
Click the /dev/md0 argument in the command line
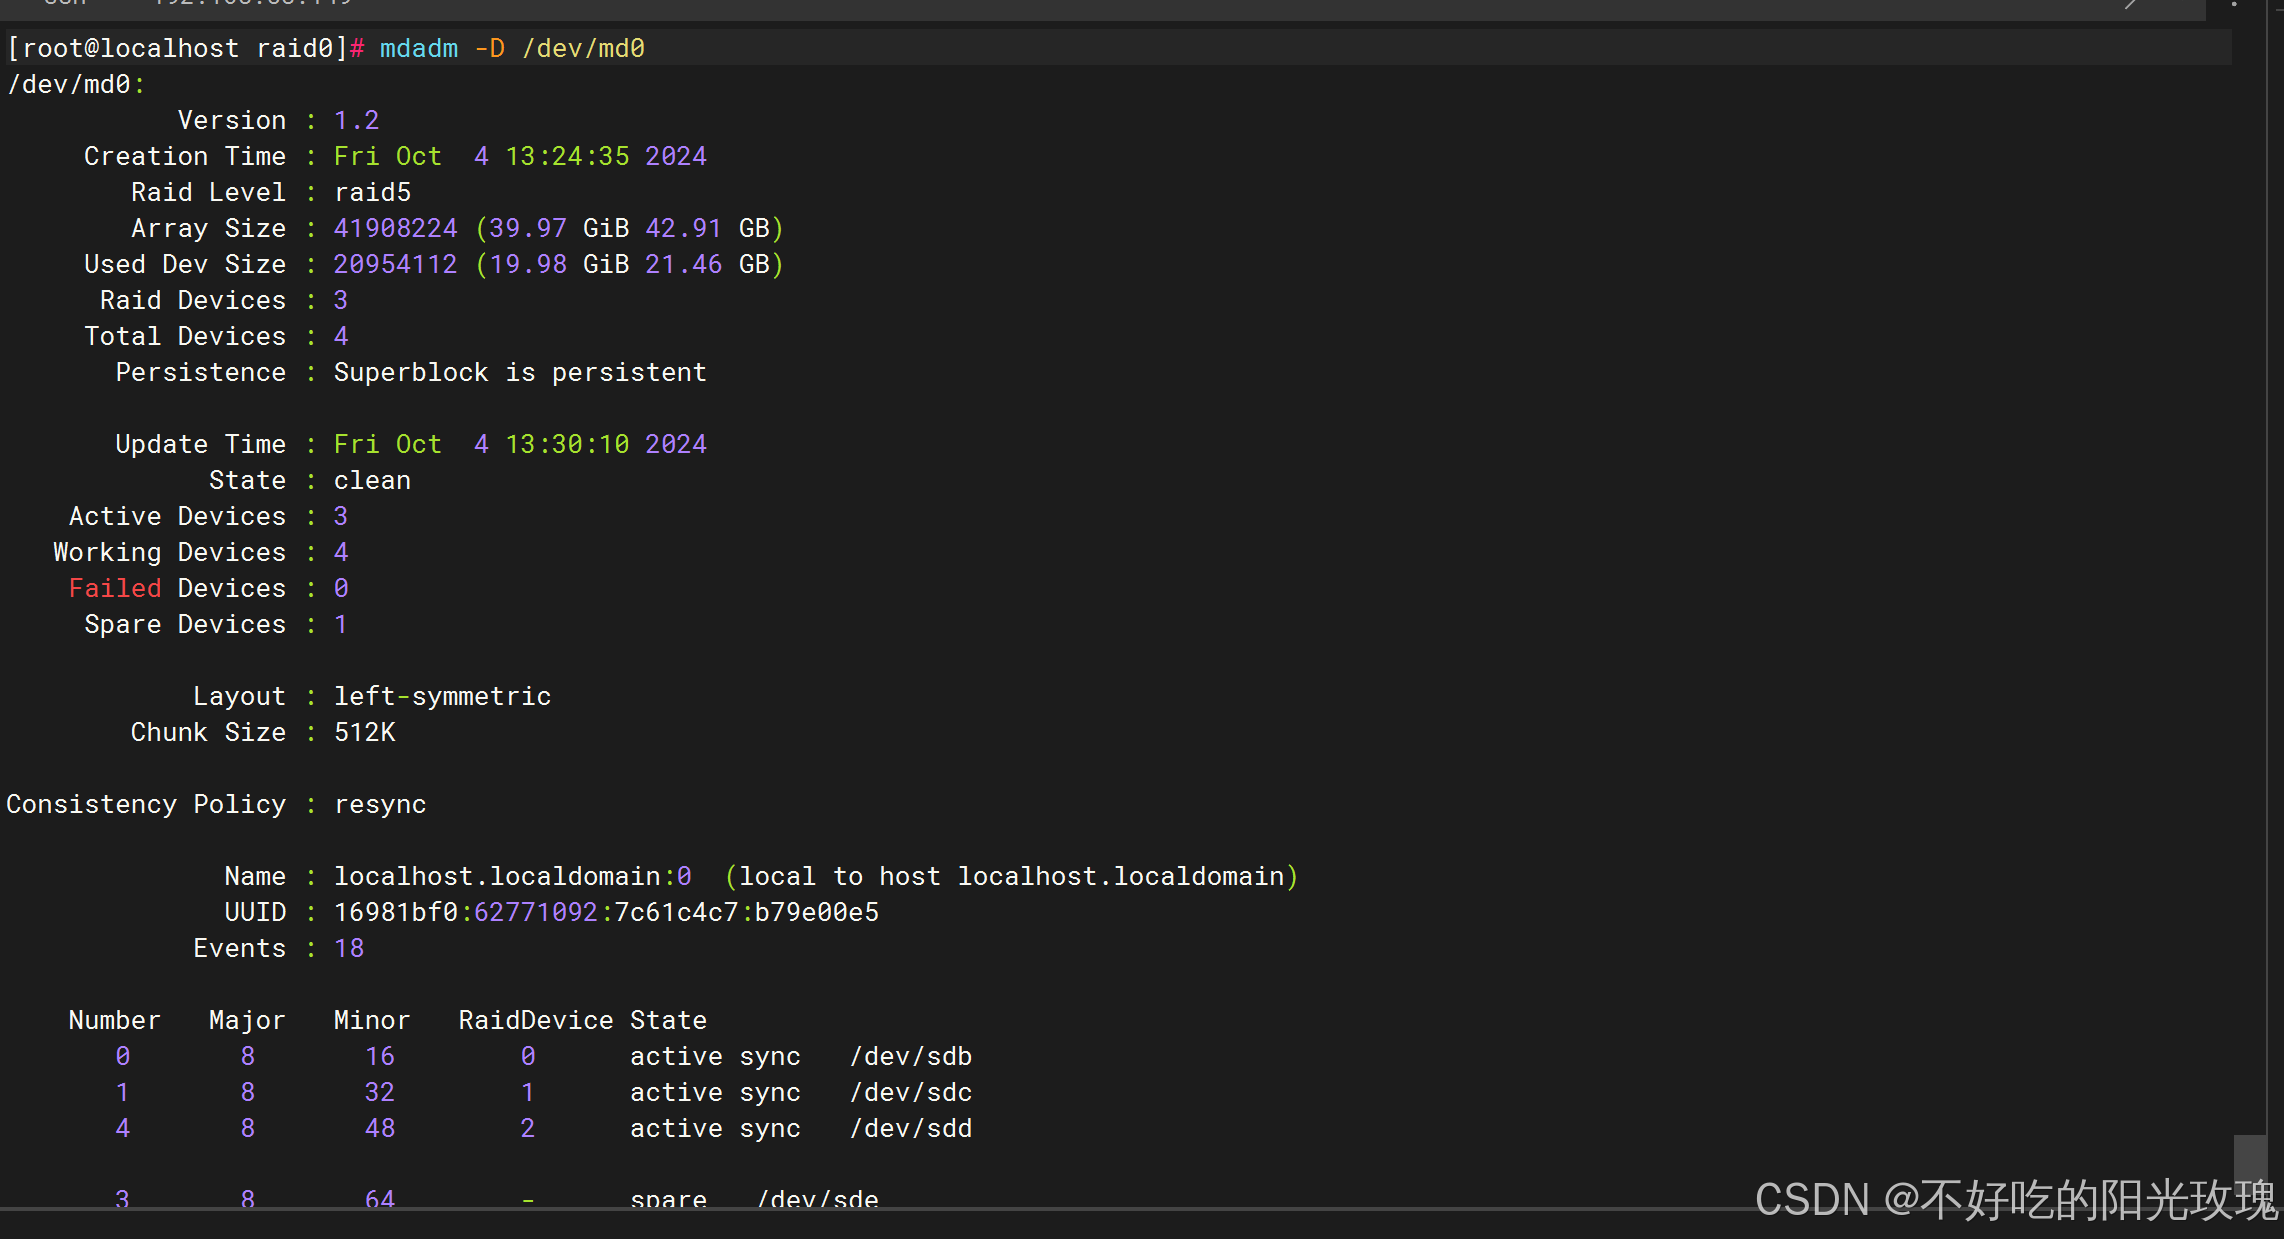(x=583, y=48)
